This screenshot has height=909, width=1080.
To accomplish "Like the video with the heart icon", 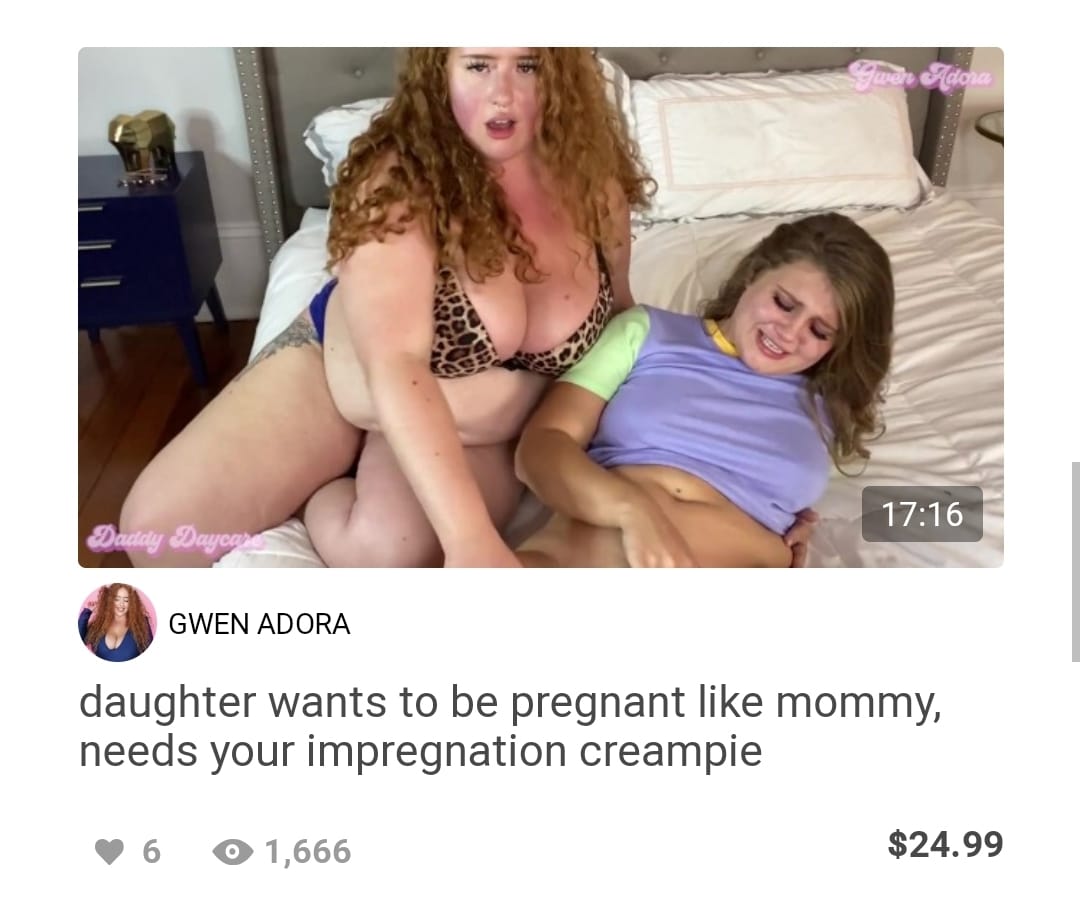I will pyautogui.click(x=109, y=852).
